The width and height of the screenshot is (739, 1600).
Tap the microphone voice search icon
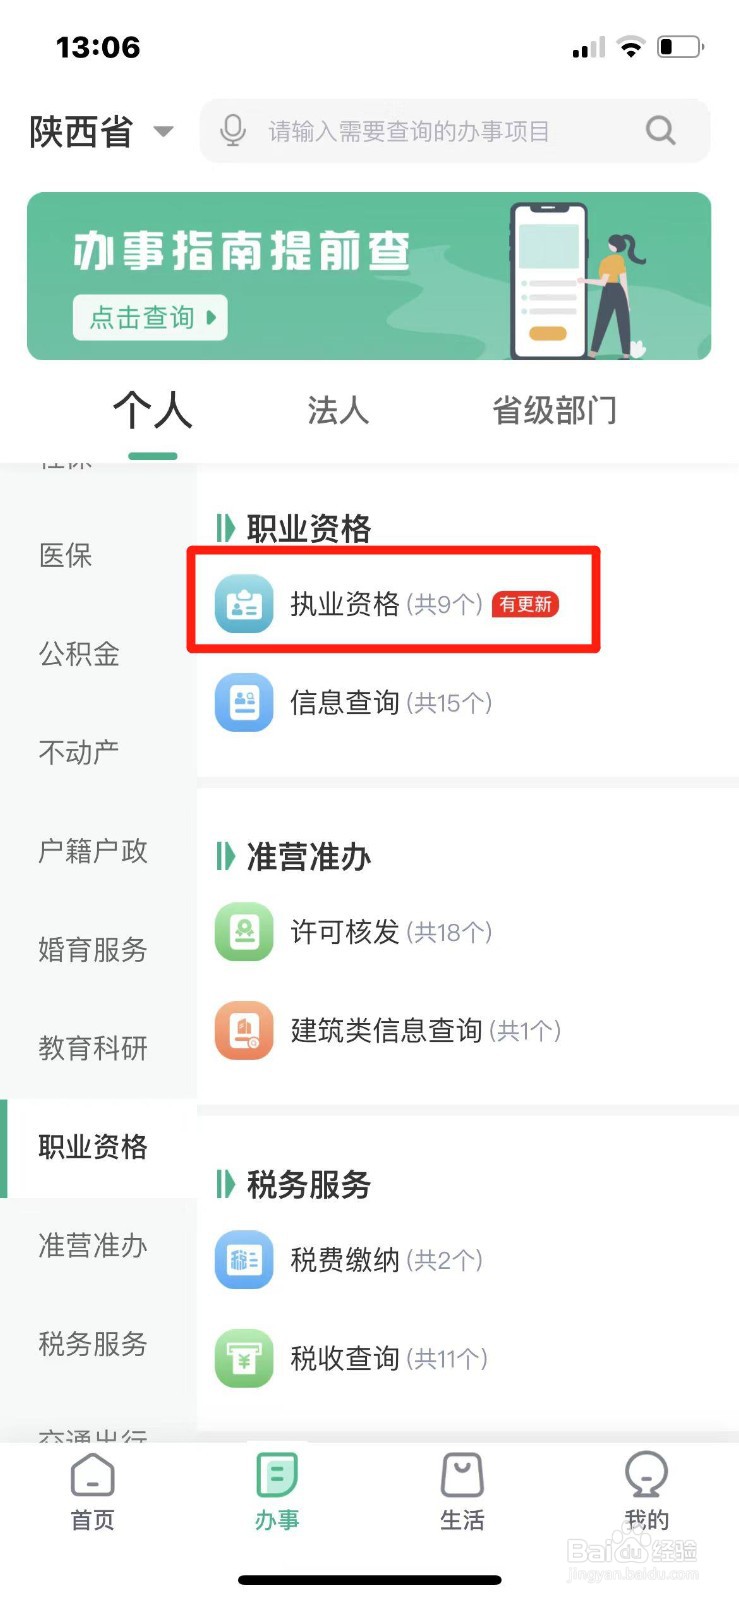tap(233, 131)
